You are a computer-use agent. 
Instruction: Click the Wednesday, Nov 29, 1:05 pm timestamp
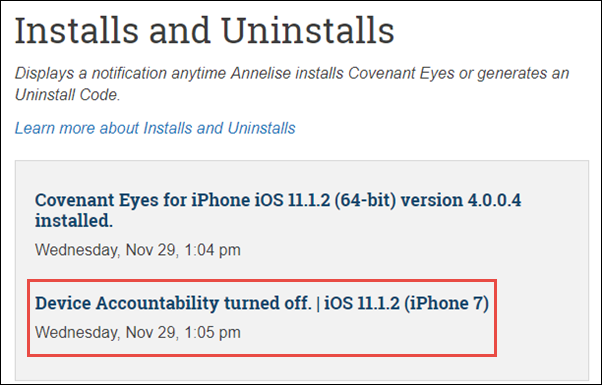138,332
